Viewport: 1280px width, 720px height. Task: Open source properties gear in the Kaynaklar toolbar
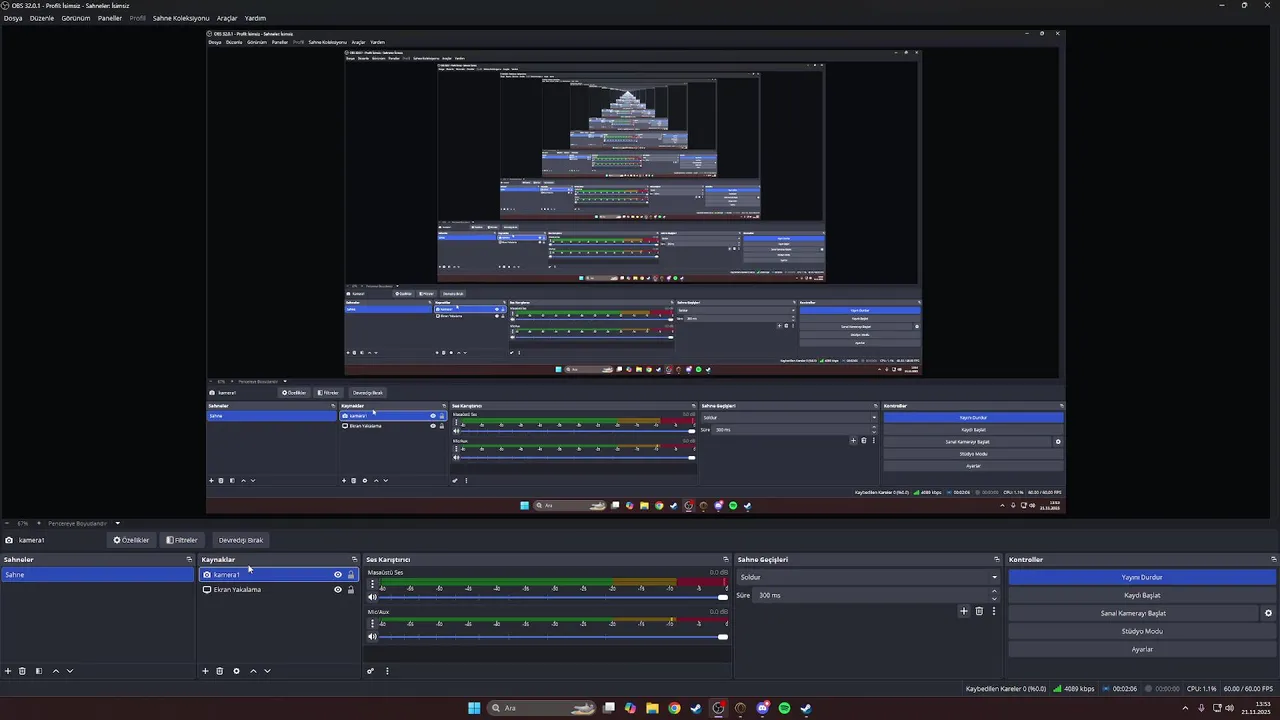(236, 671)
